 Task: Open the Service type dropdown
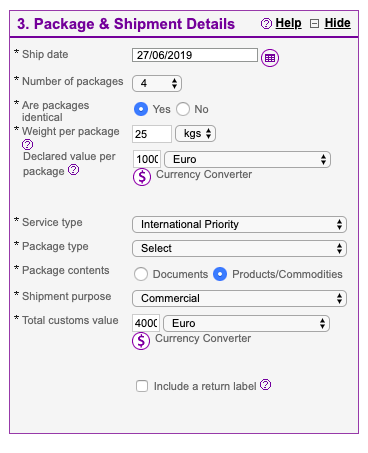tap(239, 224)
